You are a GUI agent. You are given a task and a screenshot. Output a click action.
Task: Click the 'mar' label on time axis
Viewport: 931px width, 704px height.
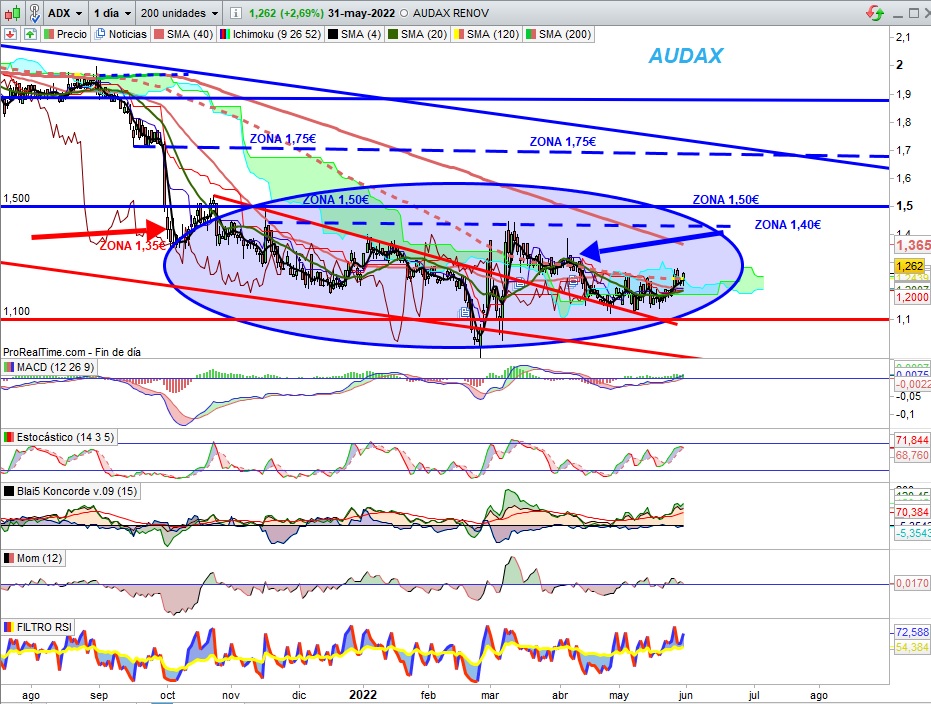coord(490,695)
